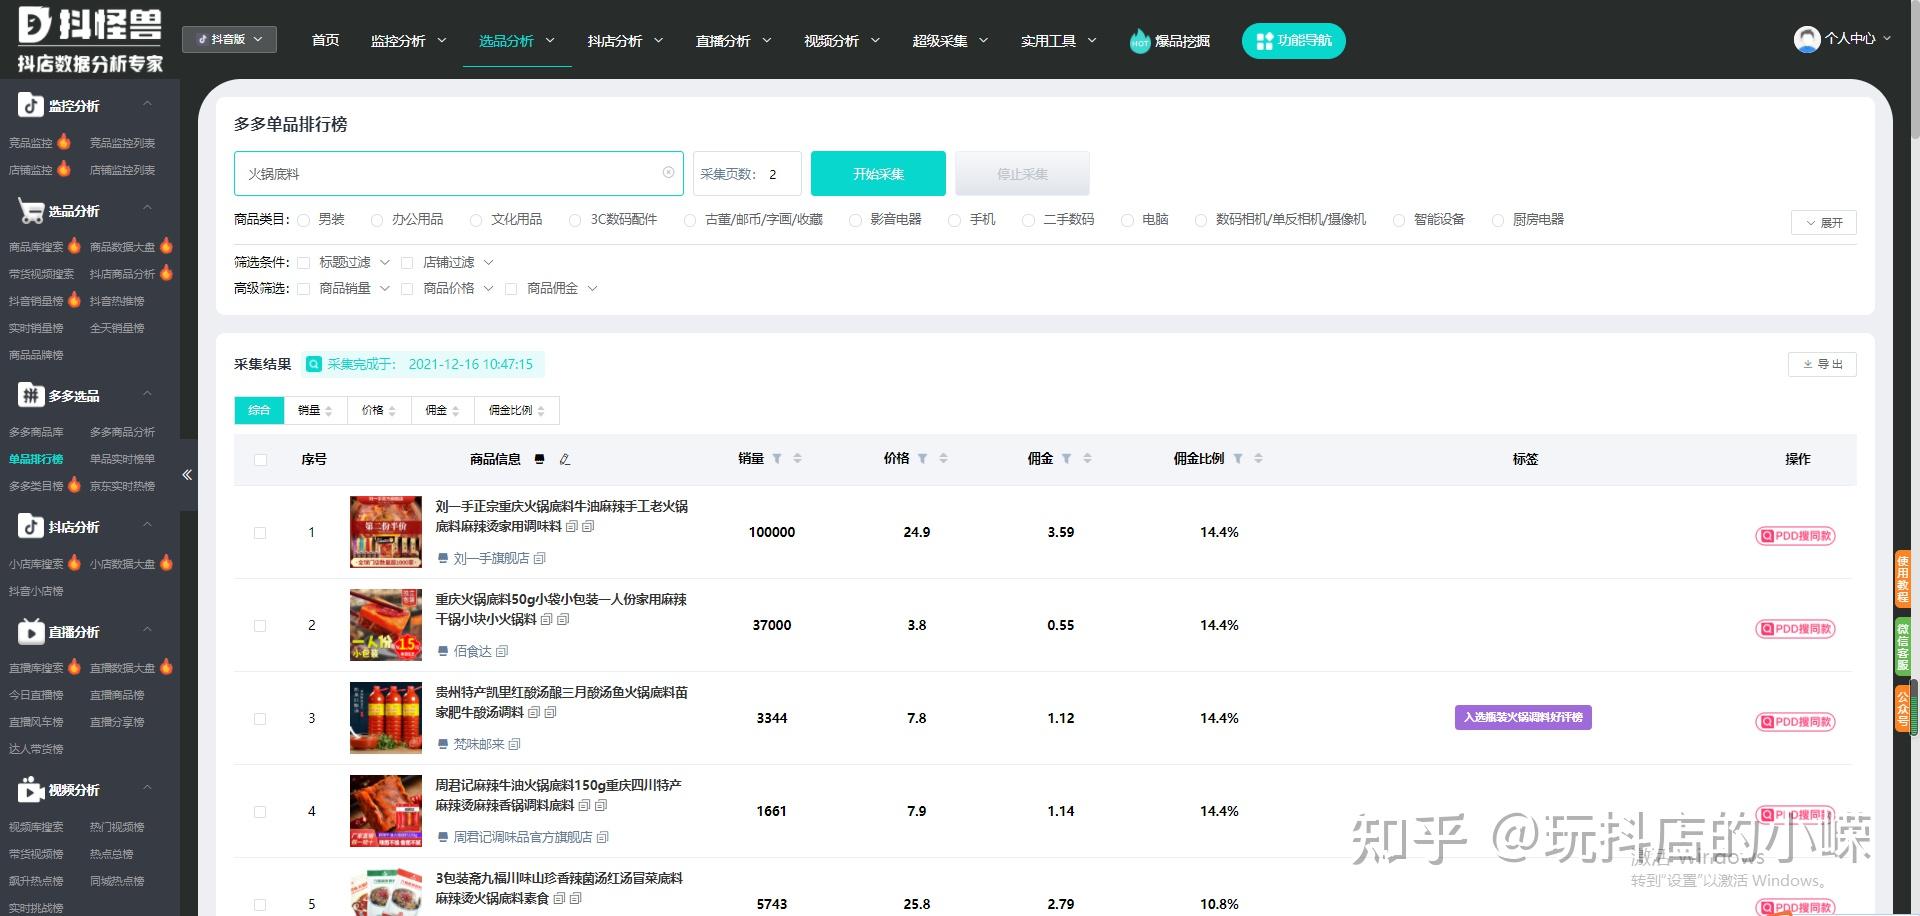Image resolution: width=1920 pixels, height=916 pixels.
Task: Open the 商品佣金 filter dropdown arrow
Action: click(592, 288)
